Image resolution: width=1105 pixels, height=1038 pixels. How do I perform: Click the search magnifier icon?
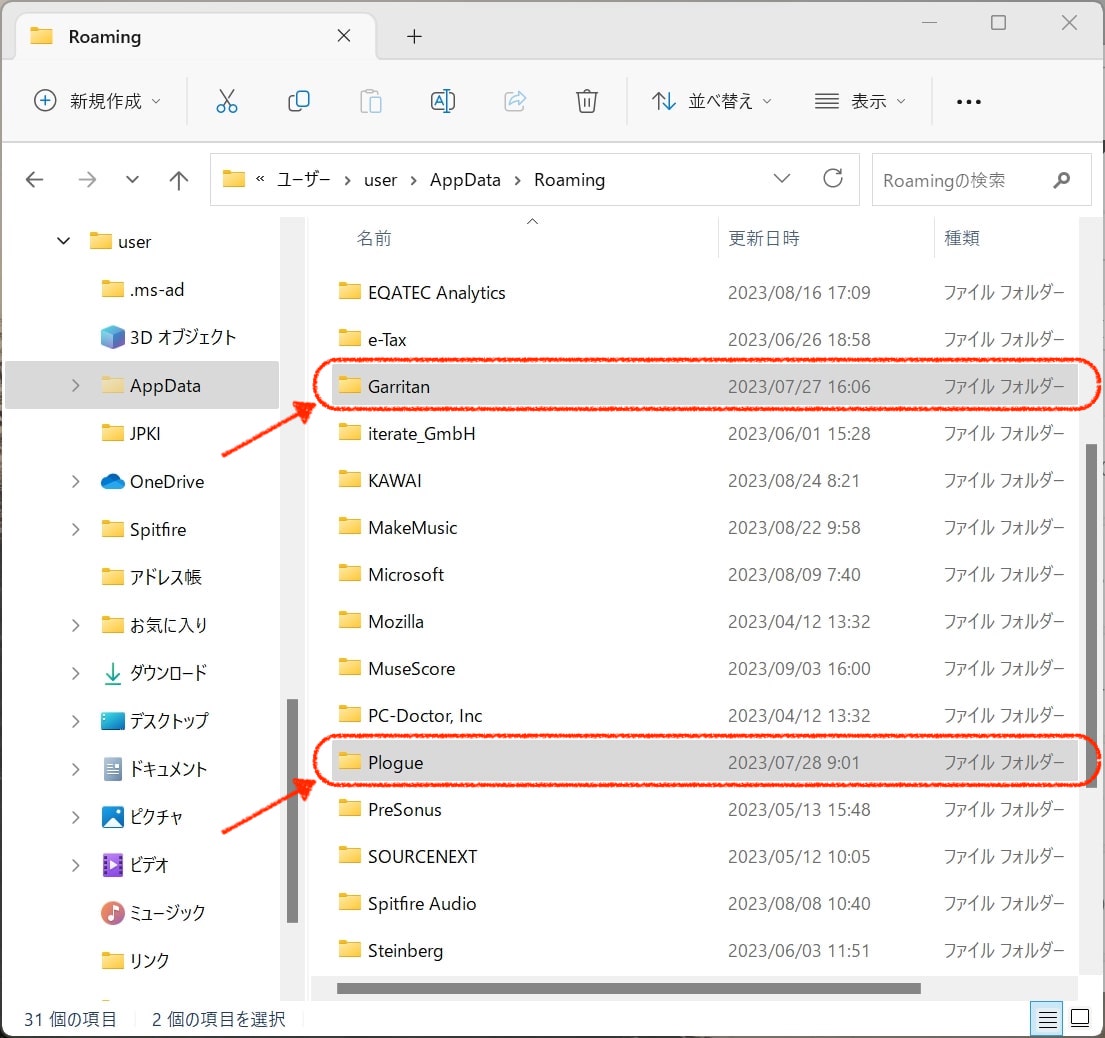point(1061,180)
